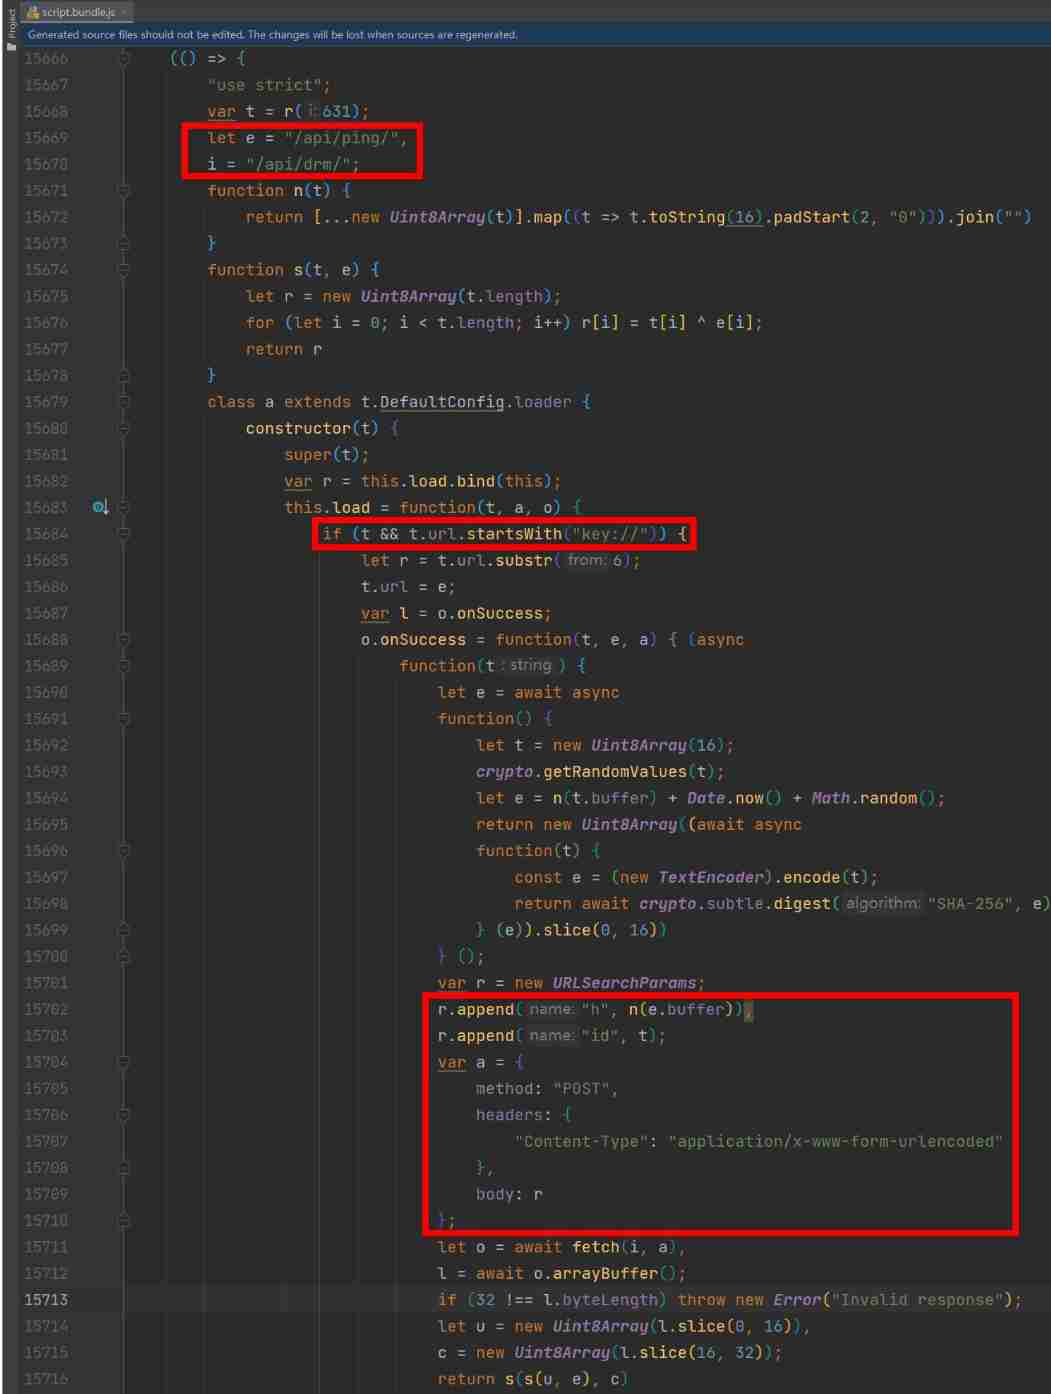Click the generated source files warning banner
1051x1394 pixels.
[272, 34]
